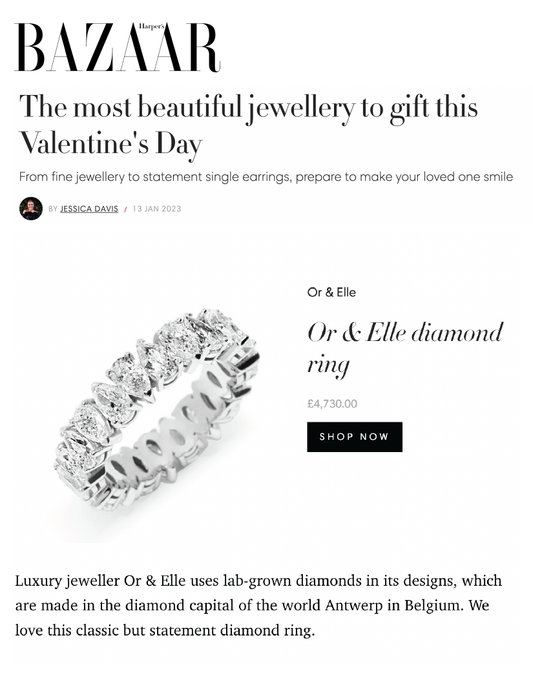This screenshot has height=682, width=533.
Task: Open Jessica Davis author avatar photo
Action: [31, 208]
